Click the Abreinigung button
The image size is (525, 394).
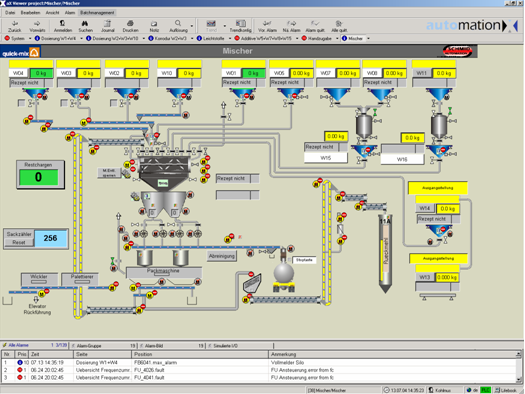point(222,256)
